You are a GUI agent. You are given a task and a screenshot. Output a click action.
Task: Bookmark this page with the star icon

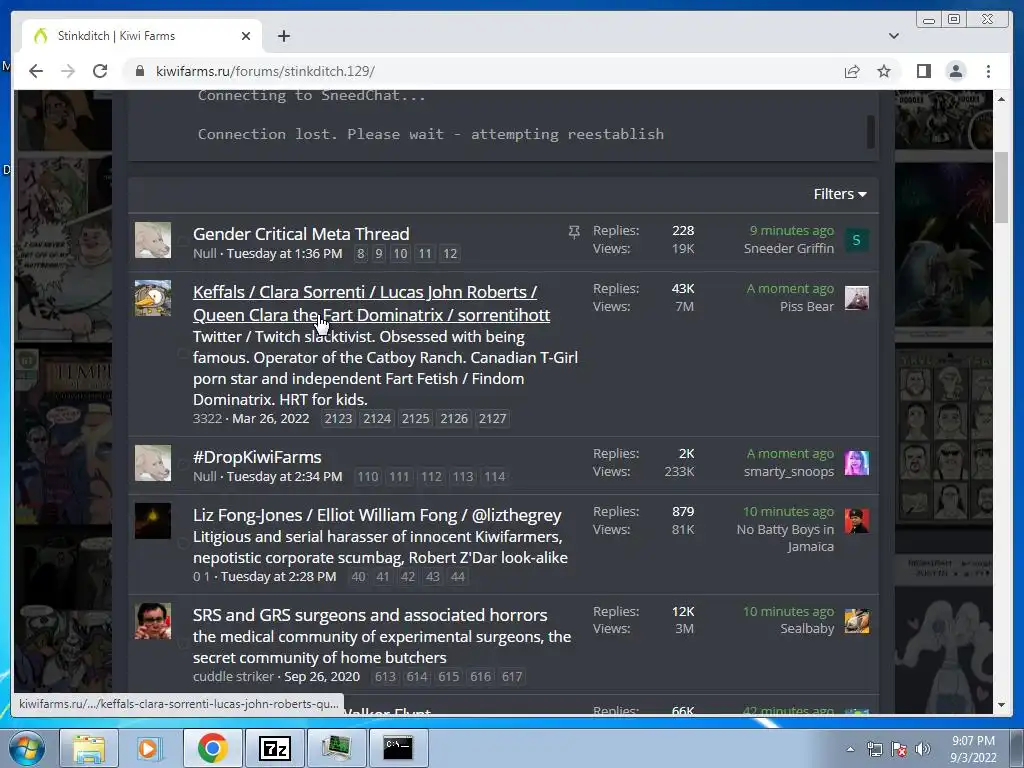point(884,71)
